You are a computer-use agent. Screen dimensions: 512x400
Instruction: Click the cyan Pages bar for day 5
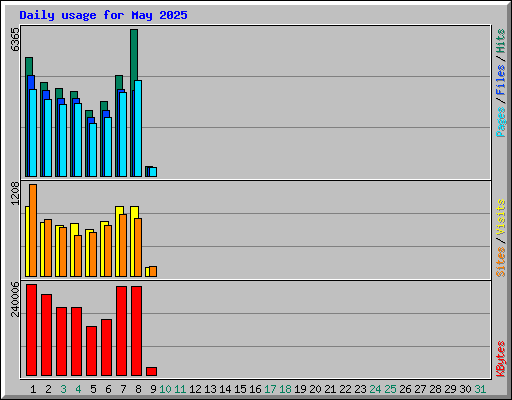pos(93,150)
